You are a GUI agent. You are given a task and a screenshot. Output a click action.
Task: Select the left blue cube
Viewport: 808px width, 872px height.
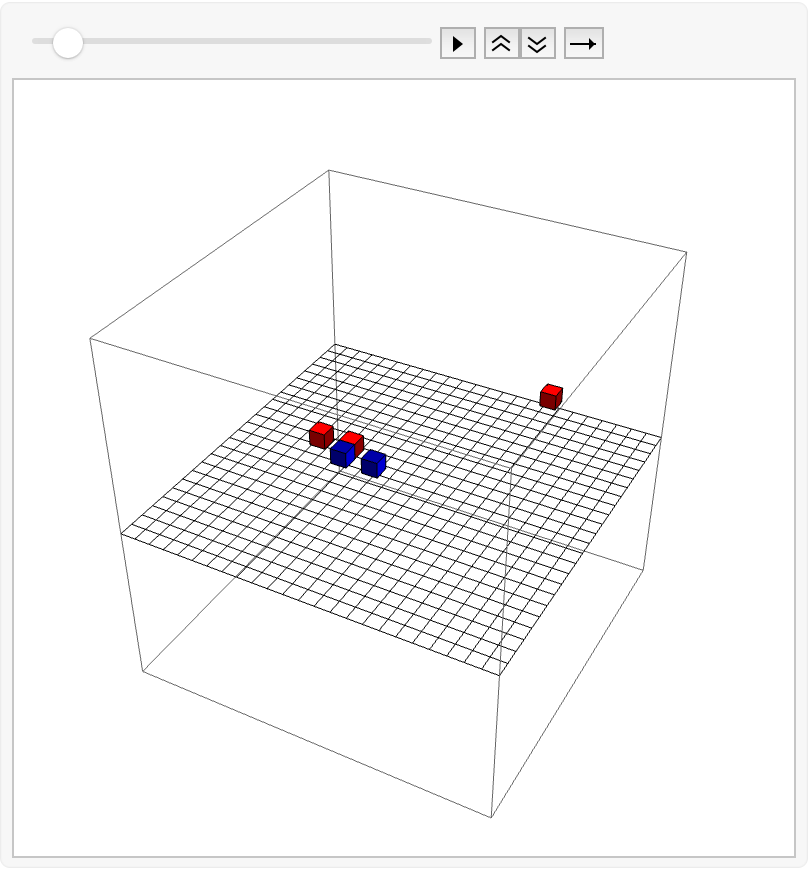342,454
